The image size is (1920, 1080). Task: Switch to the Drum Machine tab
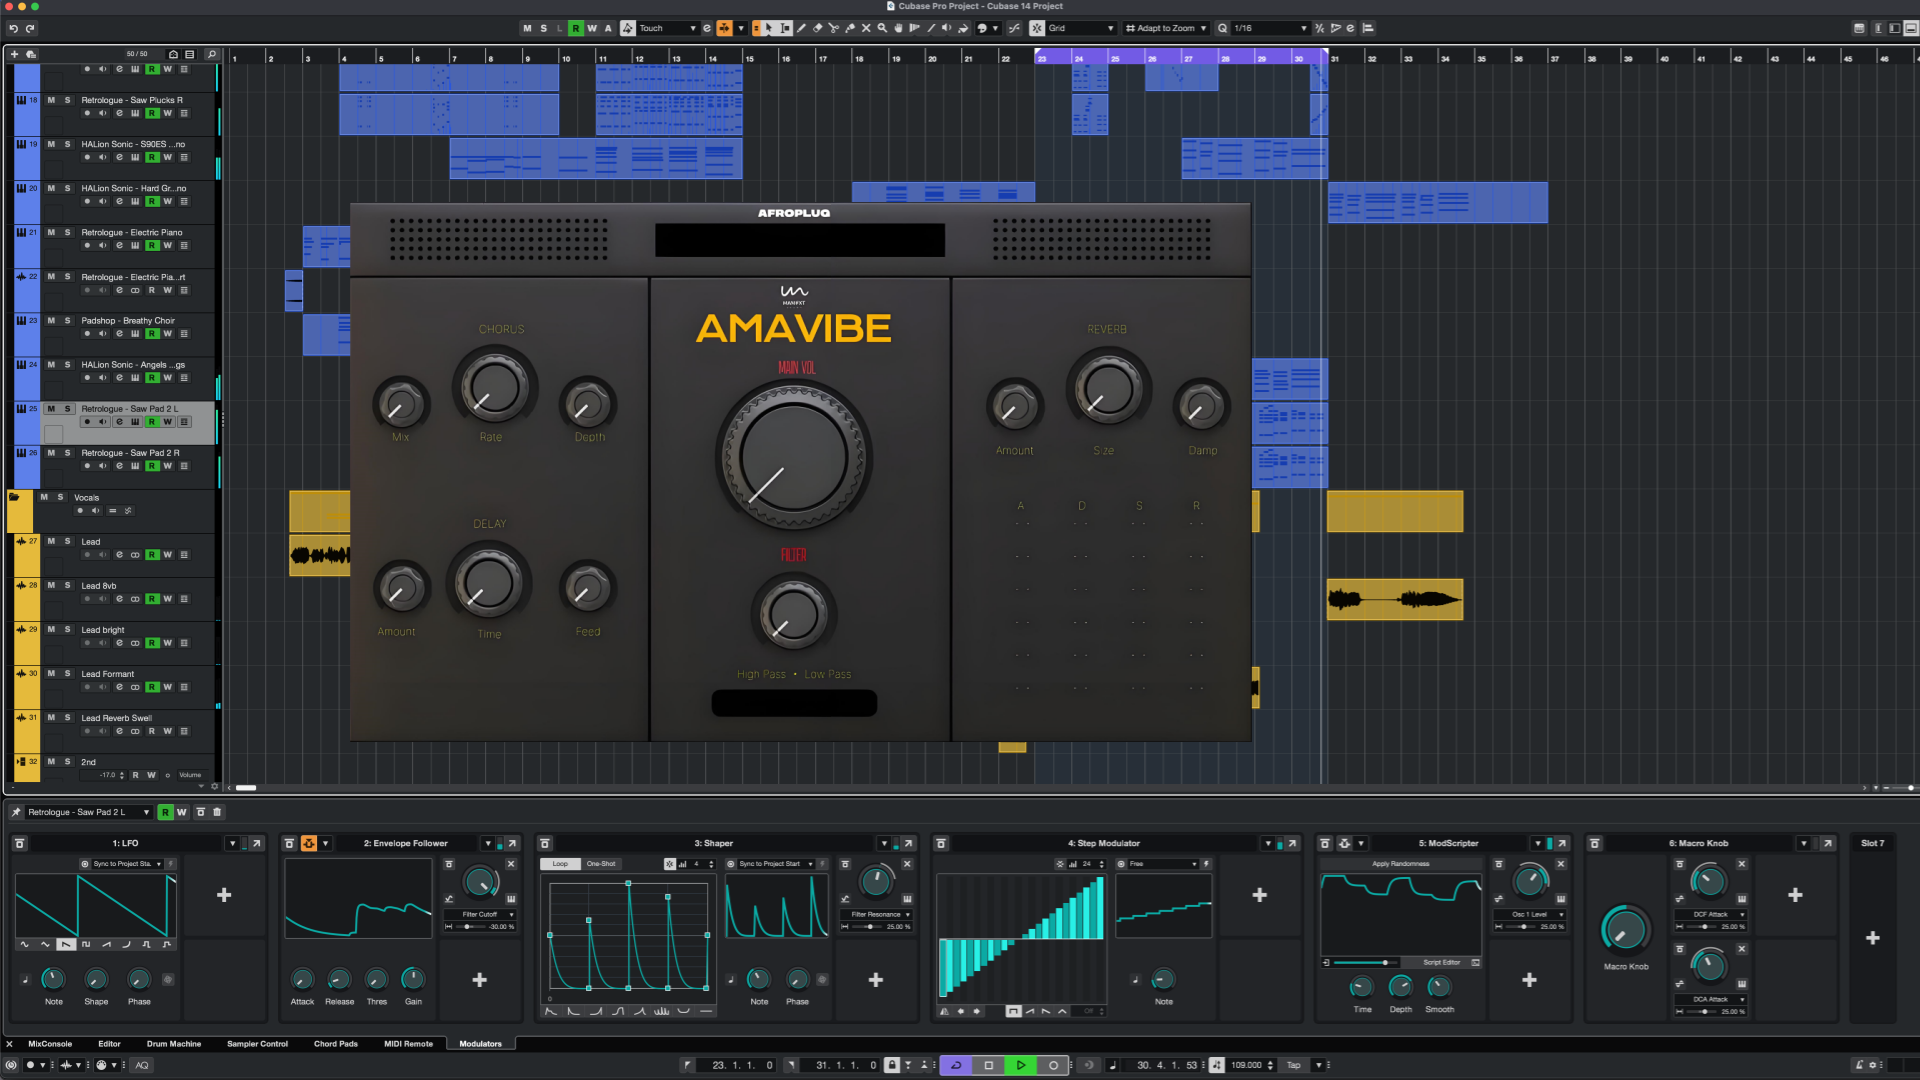(174, 1044)
